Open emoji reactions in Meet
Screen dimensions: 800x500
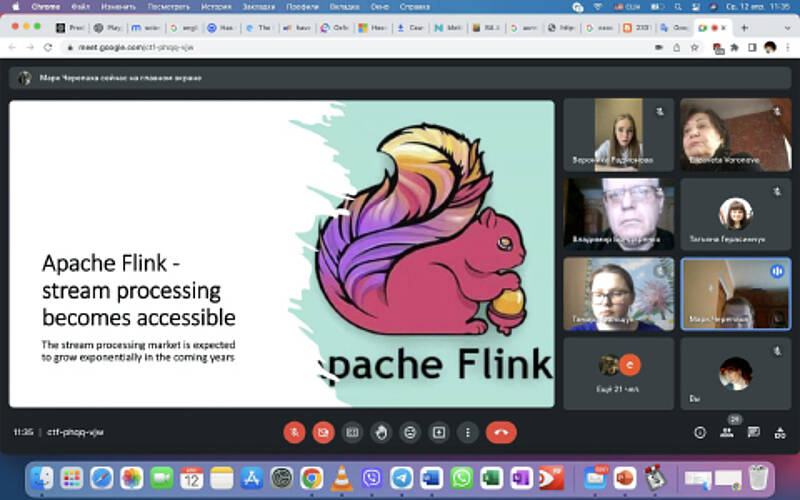coord(410,433)
